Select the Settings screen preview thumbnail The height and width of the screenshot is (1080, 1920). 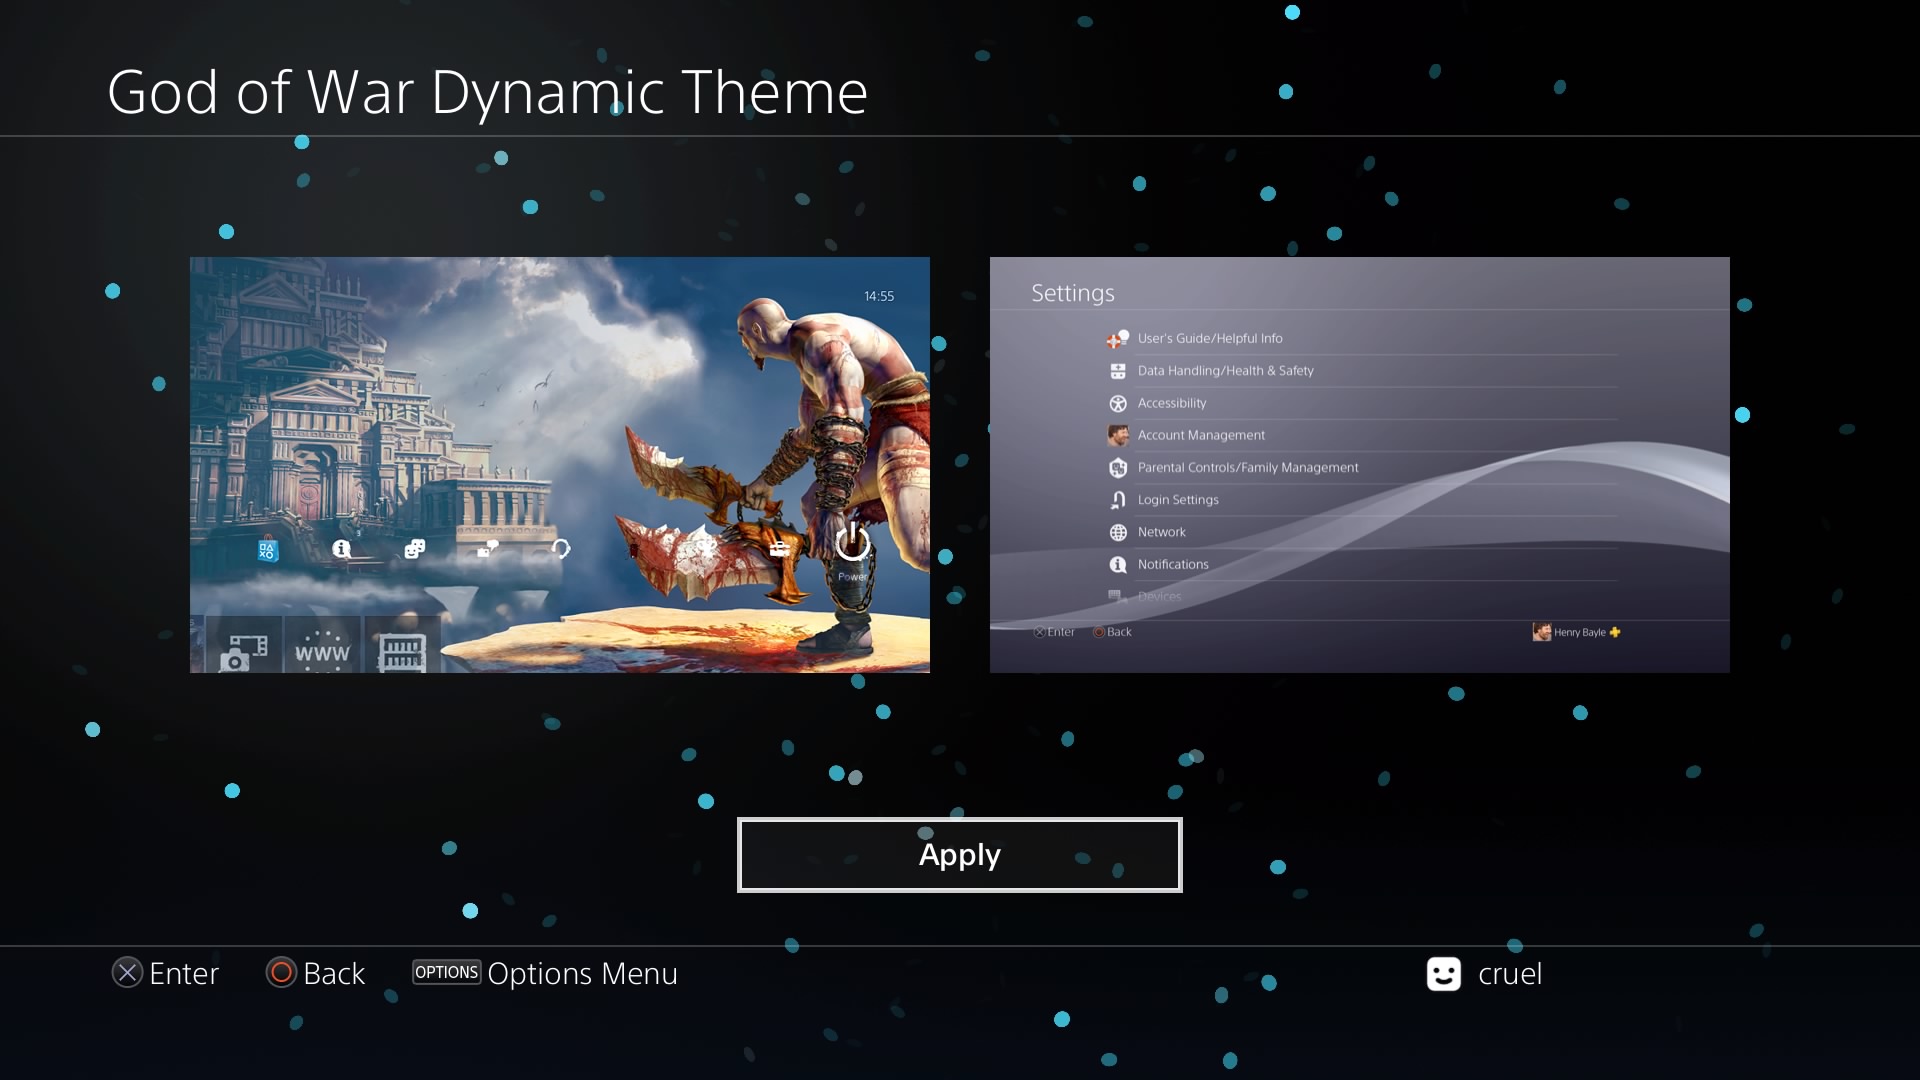point(1359,464)
